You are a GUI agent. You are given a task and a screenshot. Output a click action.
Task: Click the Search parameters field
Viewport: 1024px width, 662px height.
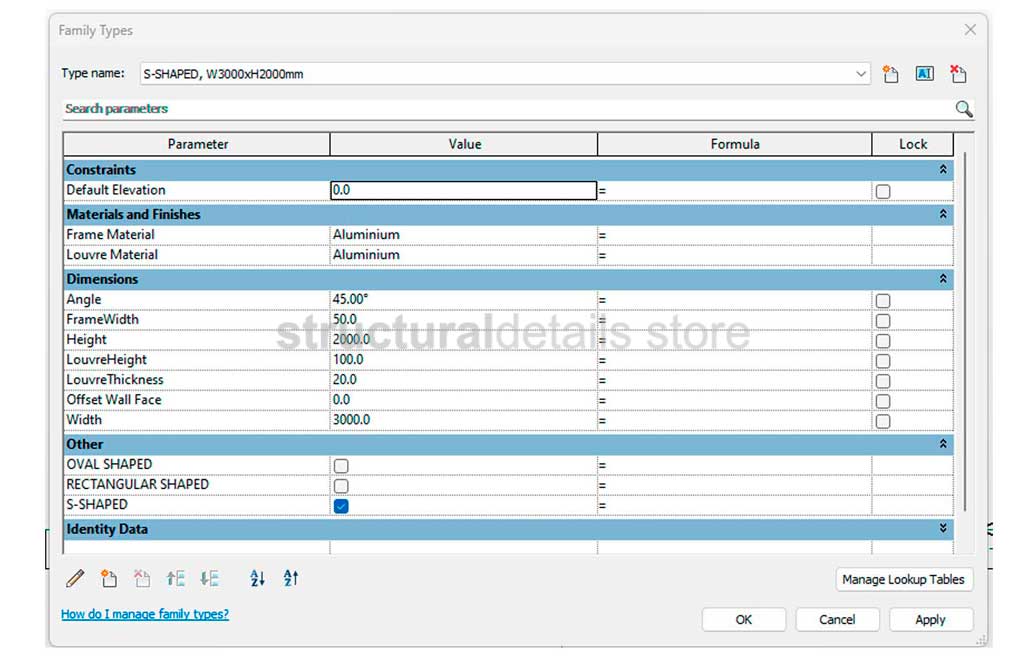(x=508, y=109)
